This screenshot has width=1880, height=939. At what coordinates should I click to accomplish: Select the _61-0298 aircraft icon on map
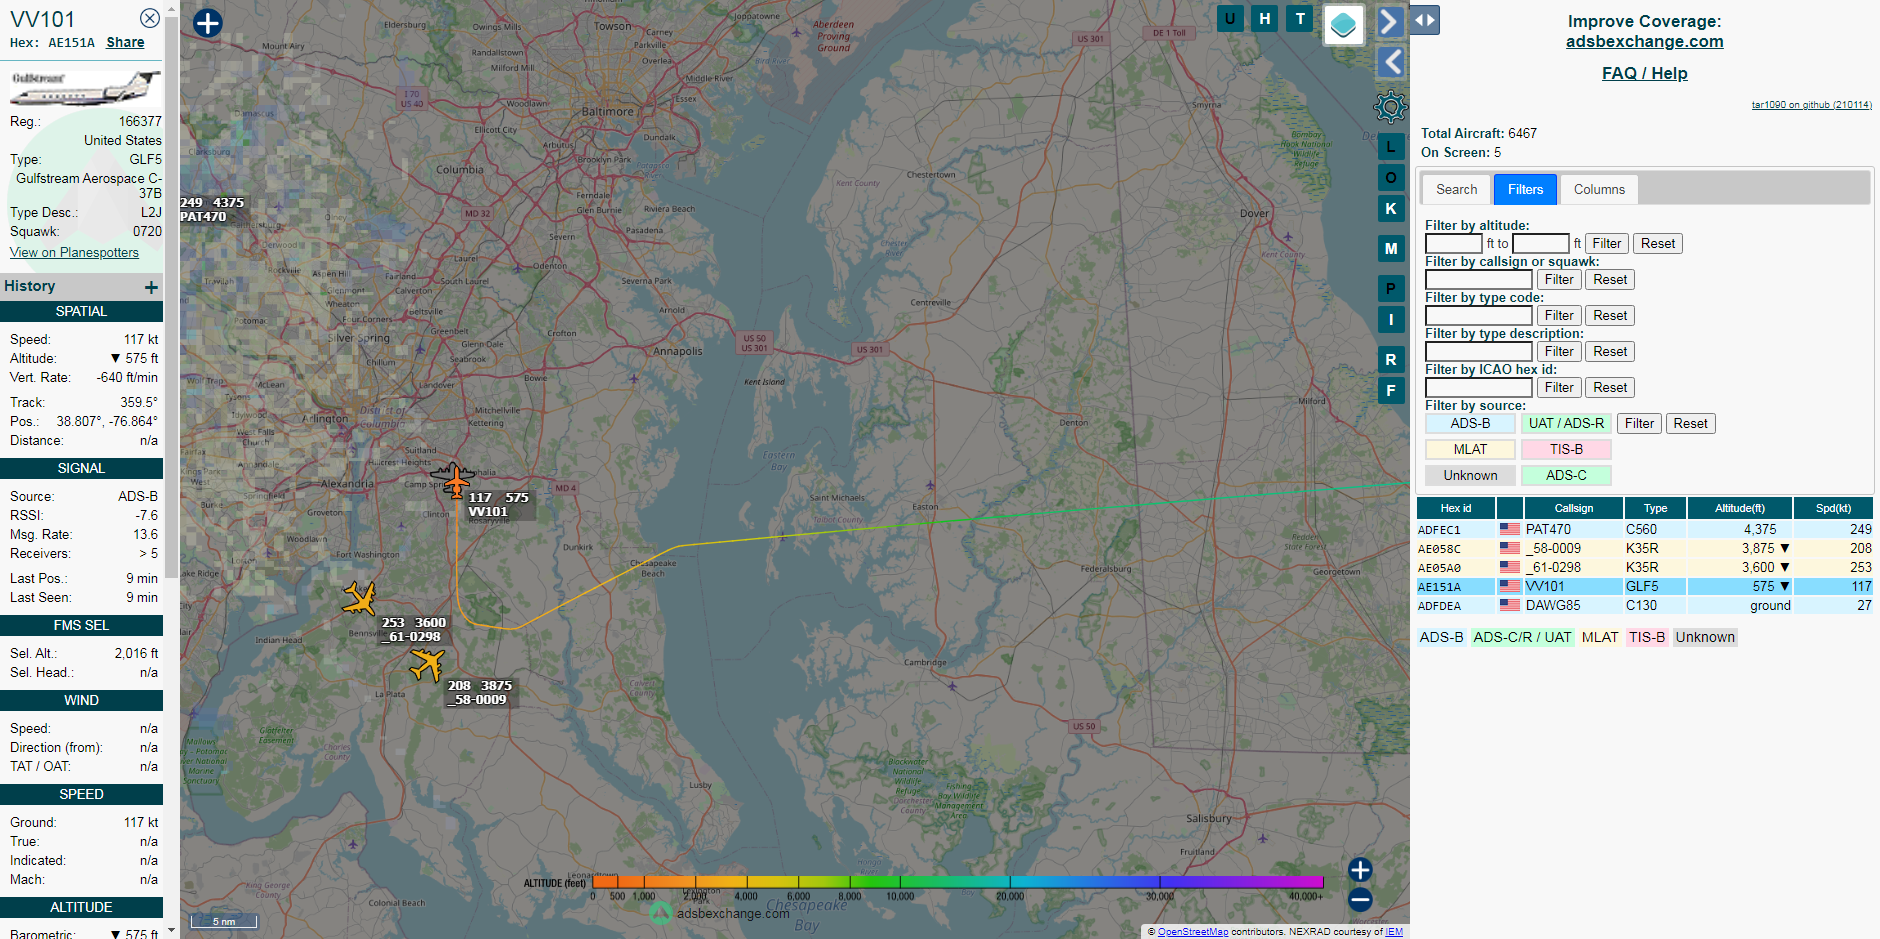pyautogui.click(x=360, y=598)
